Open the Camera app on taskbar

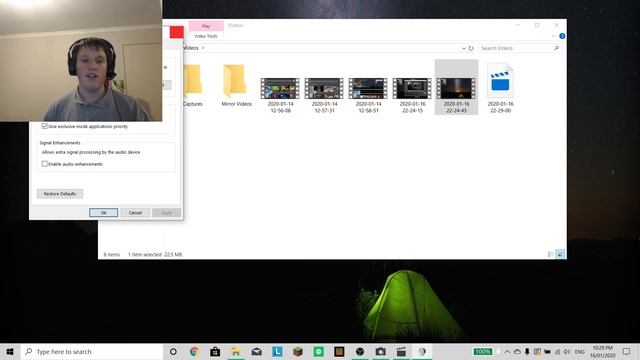tap(381, 351)
